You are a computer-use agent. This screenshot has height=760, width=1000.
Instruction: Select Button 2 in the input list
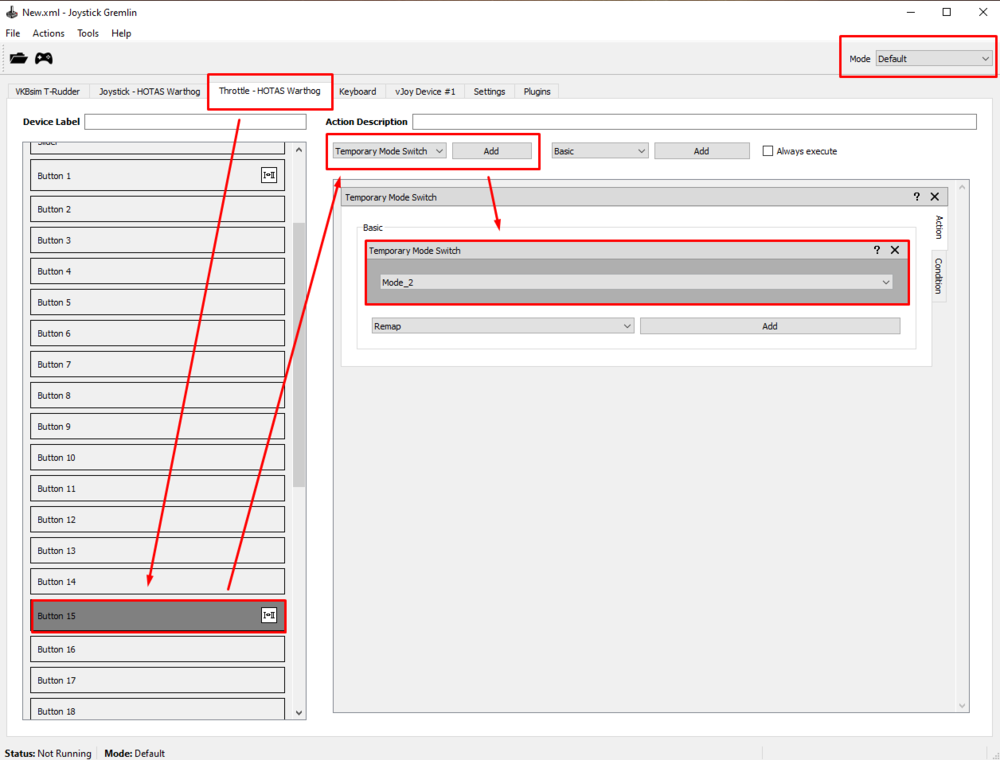(x=158, y=209)
